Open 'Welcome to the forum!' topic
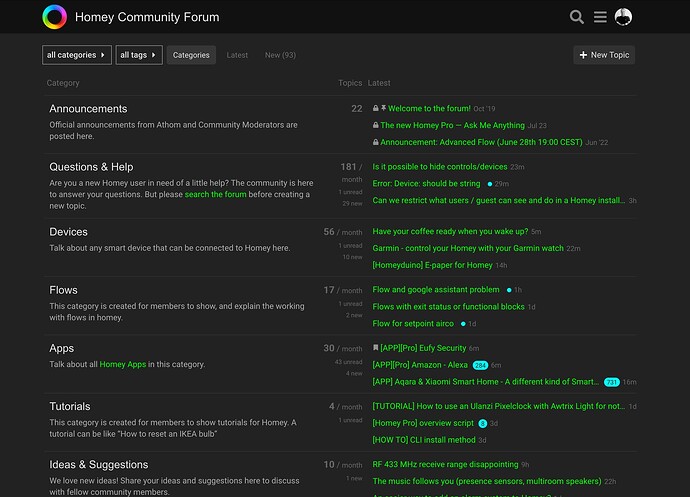Screen dimensions: 690x497 point(429,108)
